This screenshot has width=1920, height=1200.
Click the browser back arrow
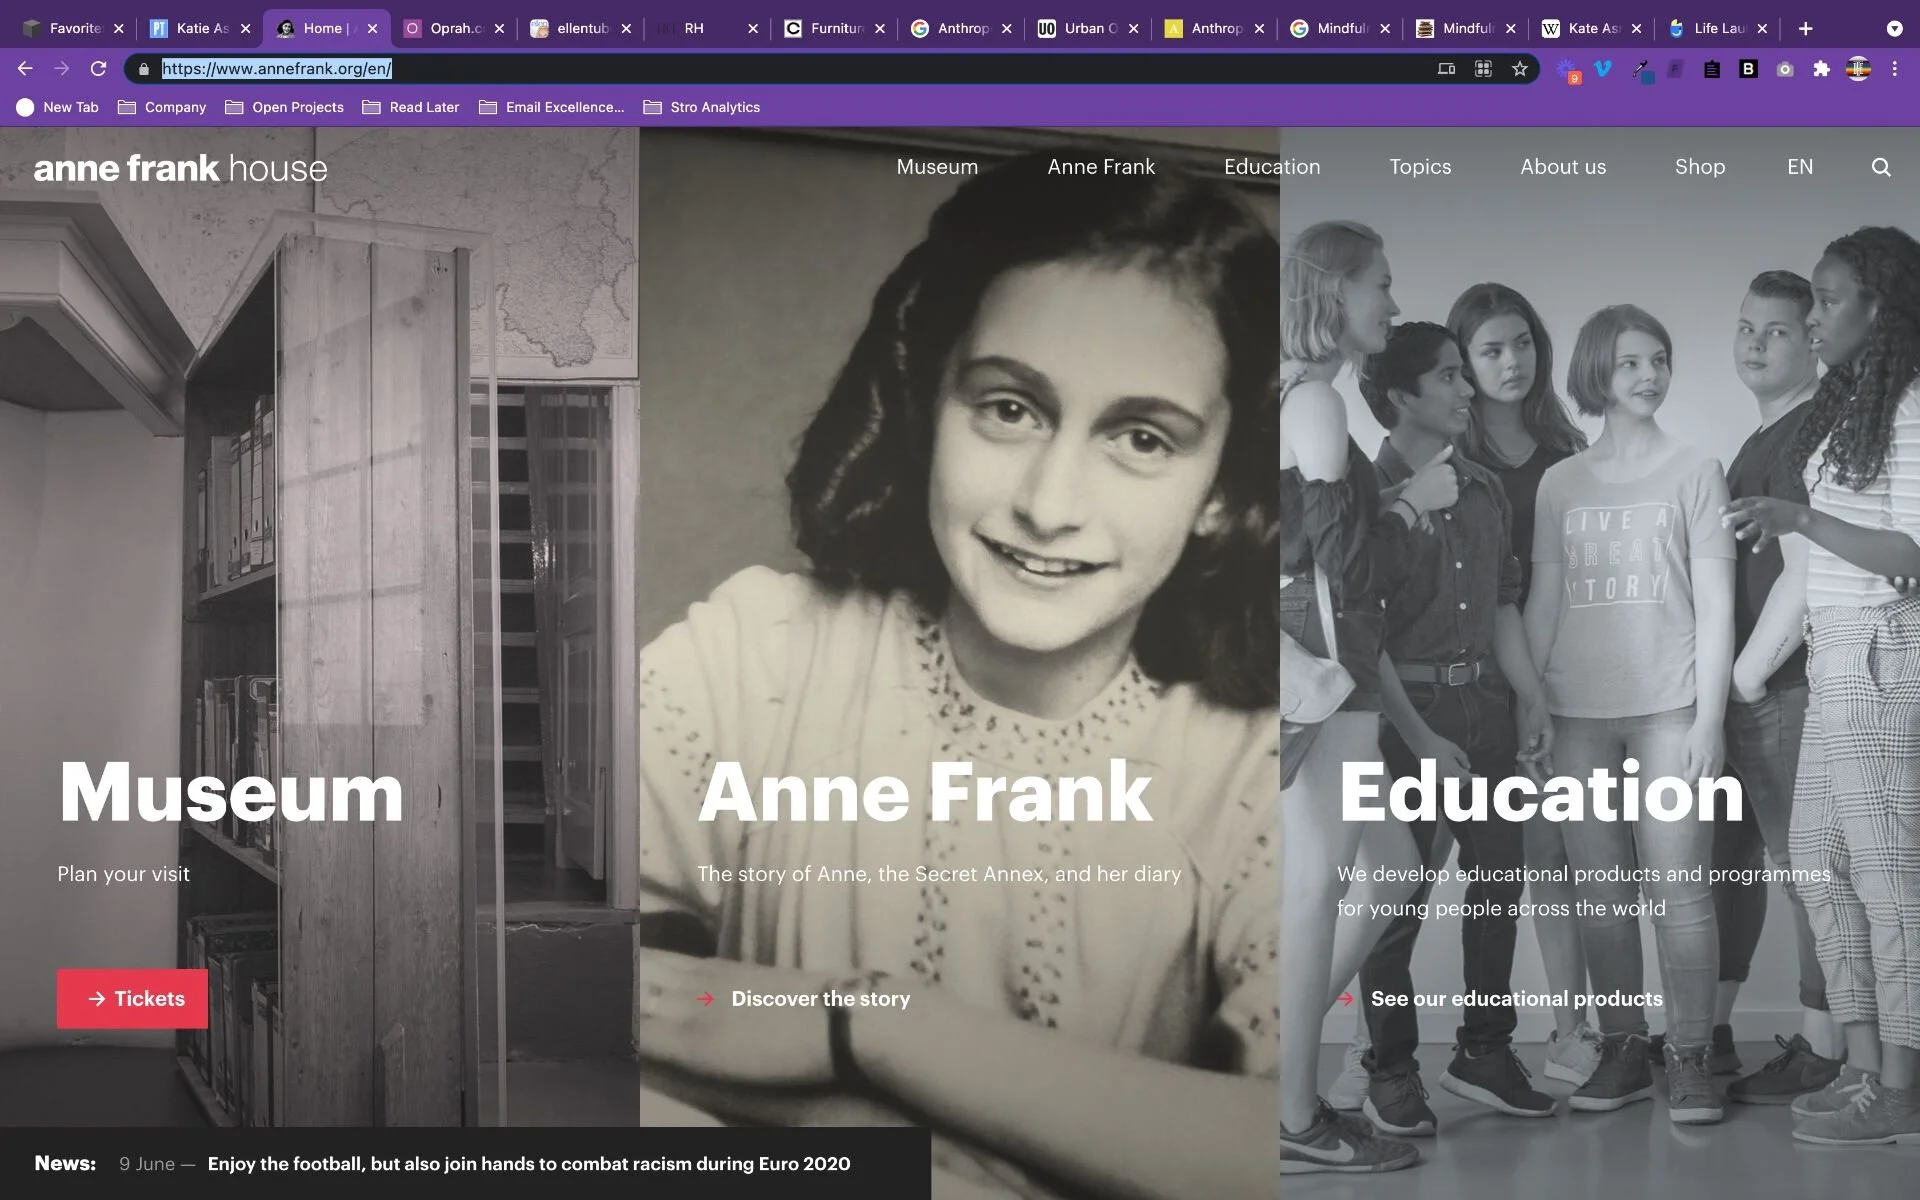[25, 69]
